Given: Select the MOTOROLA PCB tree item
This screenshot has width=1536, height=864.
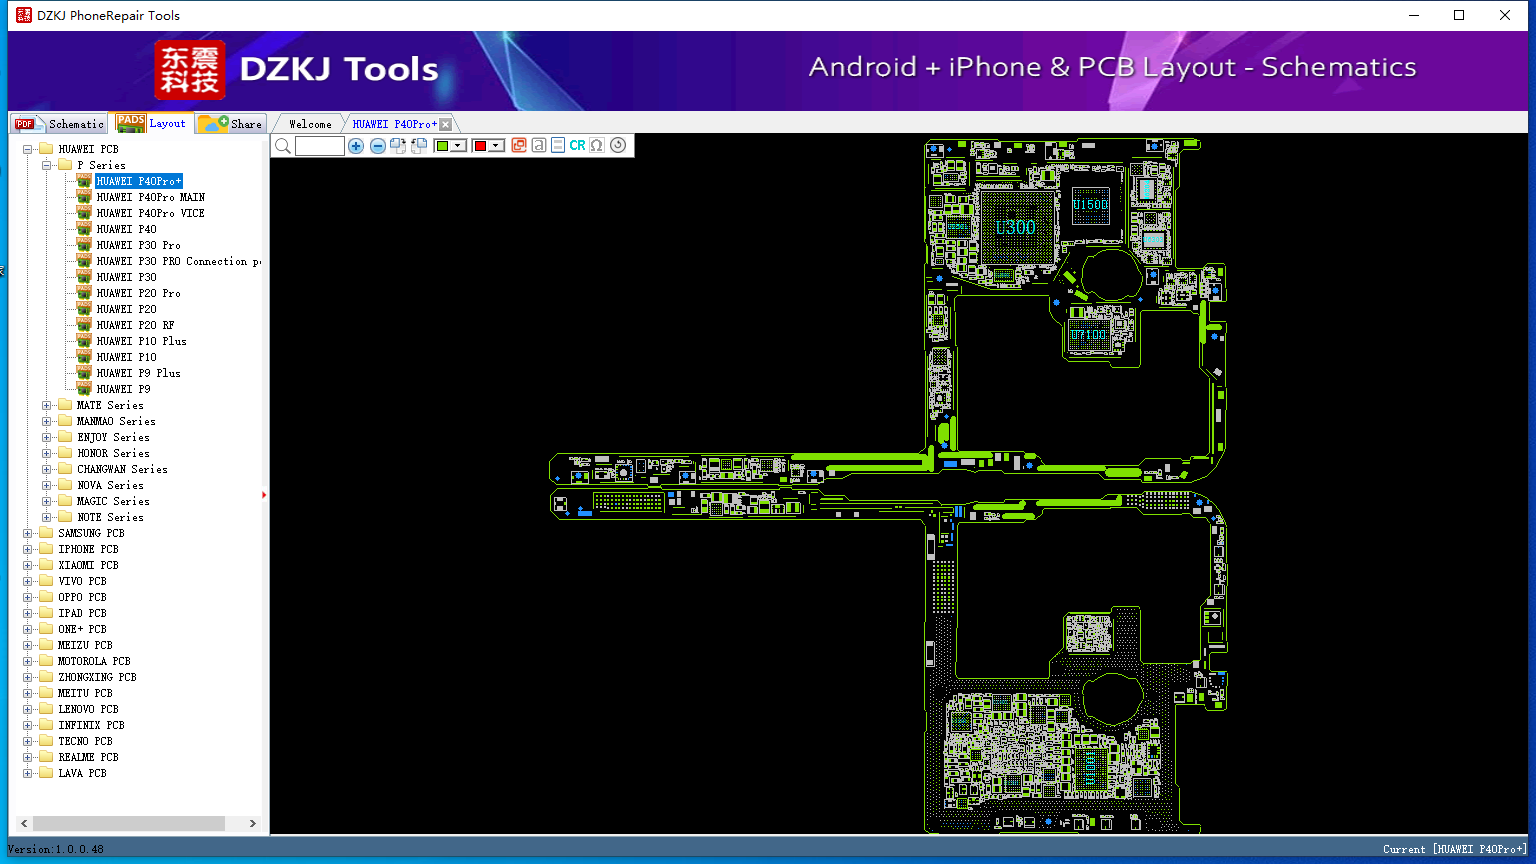Looking at the screenshot, I should (94, 661).
